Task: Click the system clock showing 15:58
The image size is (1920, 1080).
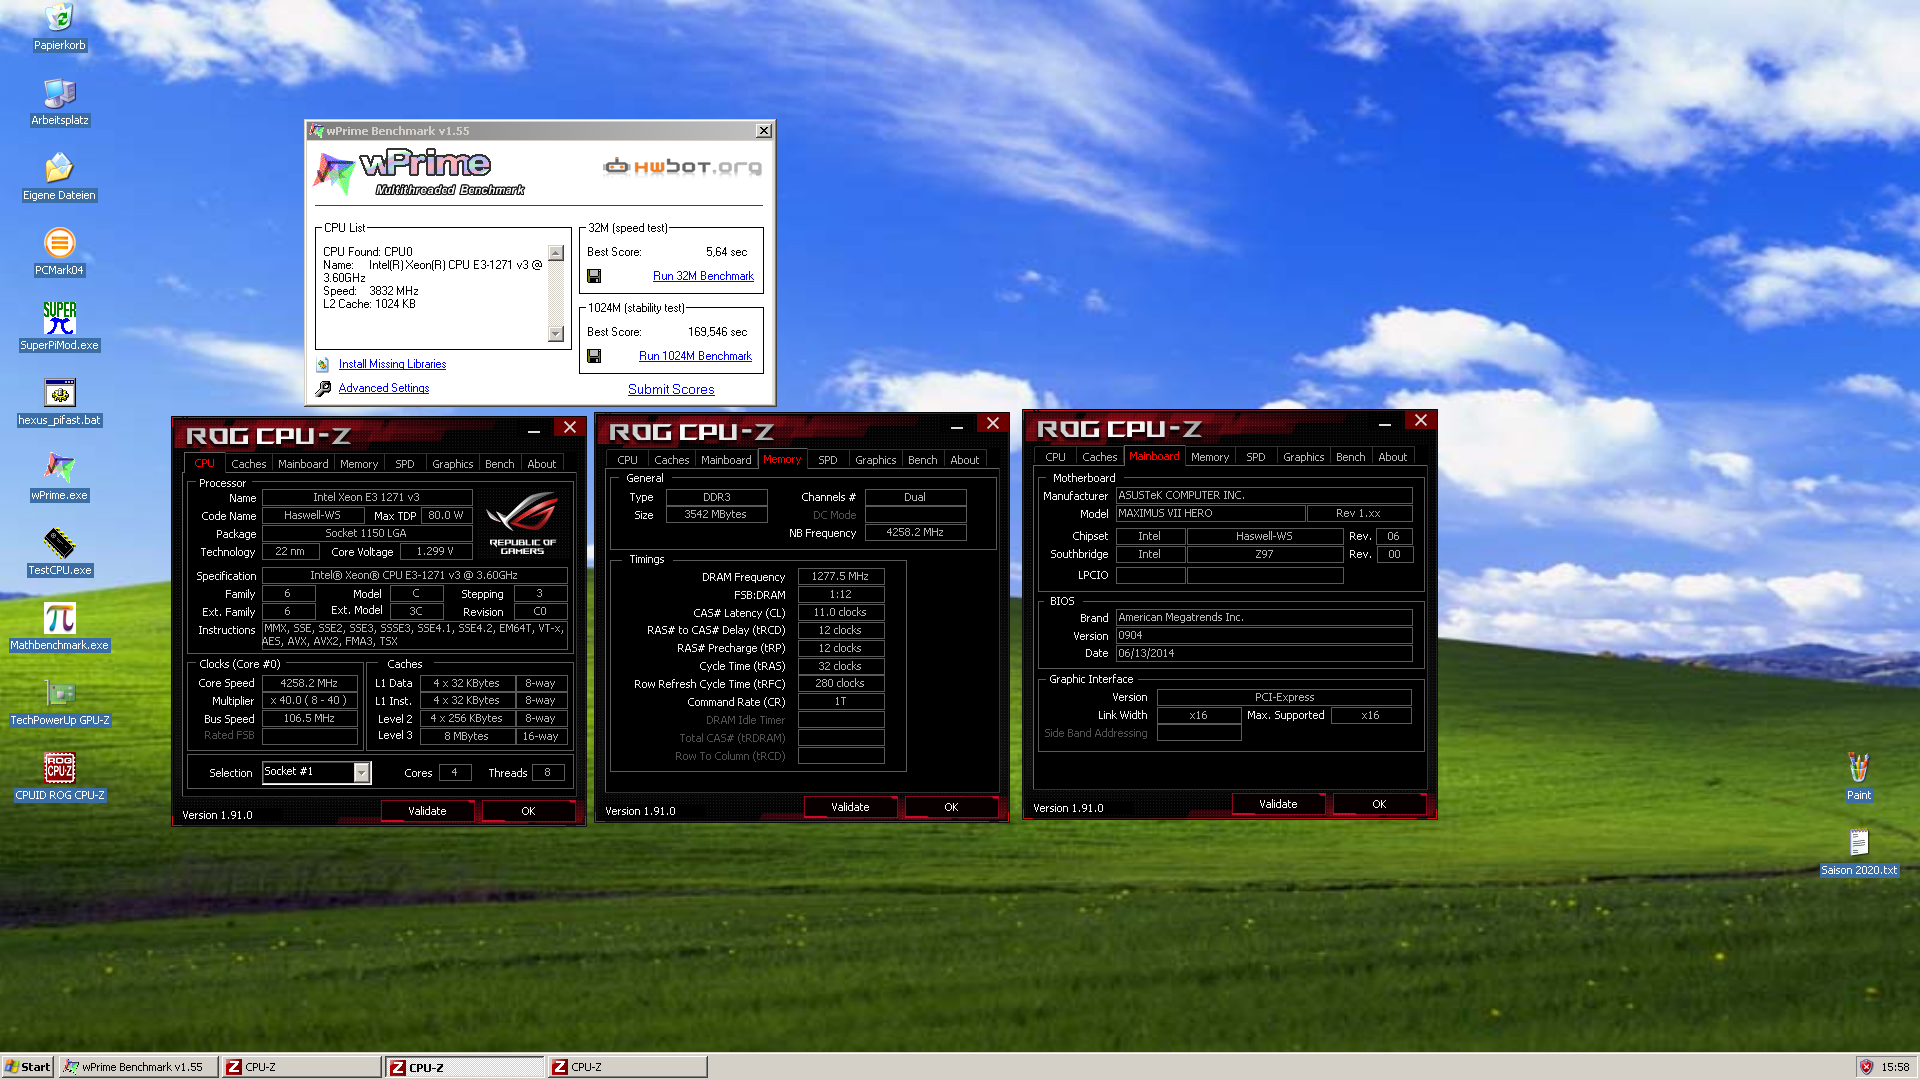Action: click(x=1895, y=1067)
